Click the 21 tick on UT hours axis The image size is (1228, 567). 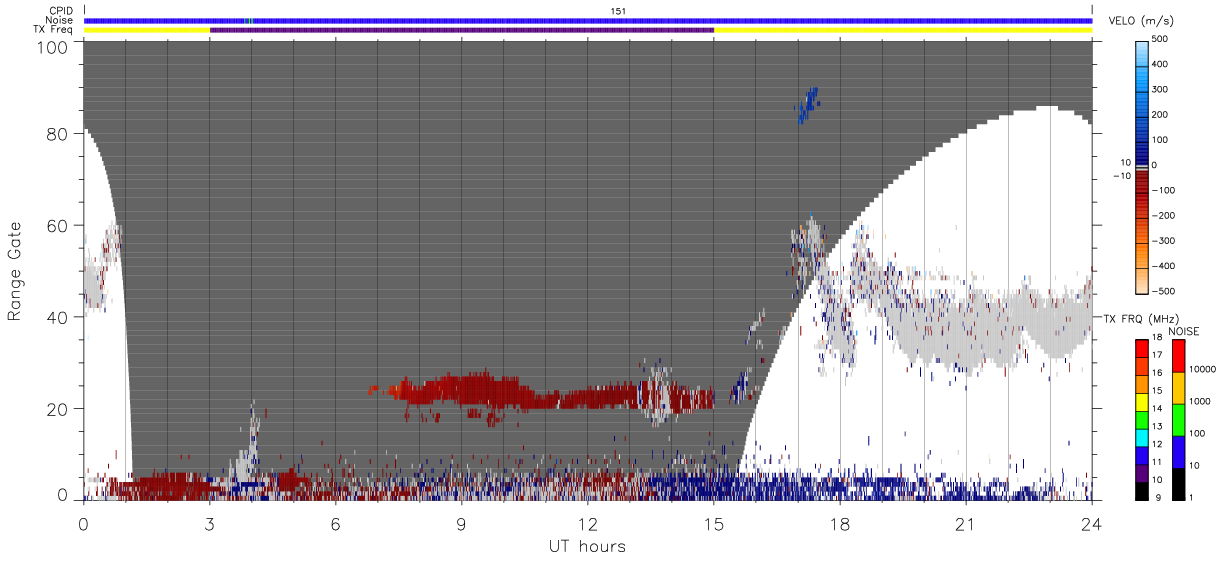pyautogui.click(x=966, y=523)
